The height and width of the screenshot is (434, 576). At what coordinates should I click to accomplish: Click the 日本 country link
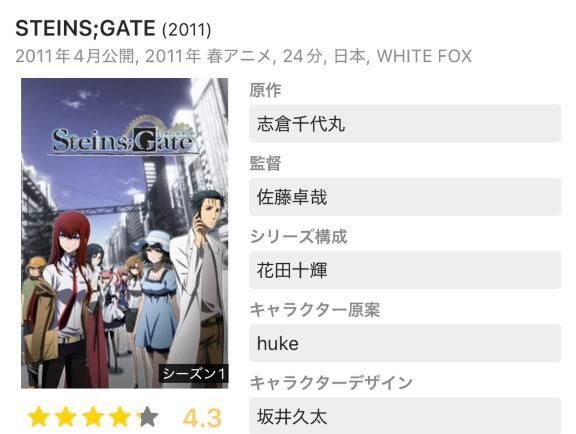click(x=349, y=56)
